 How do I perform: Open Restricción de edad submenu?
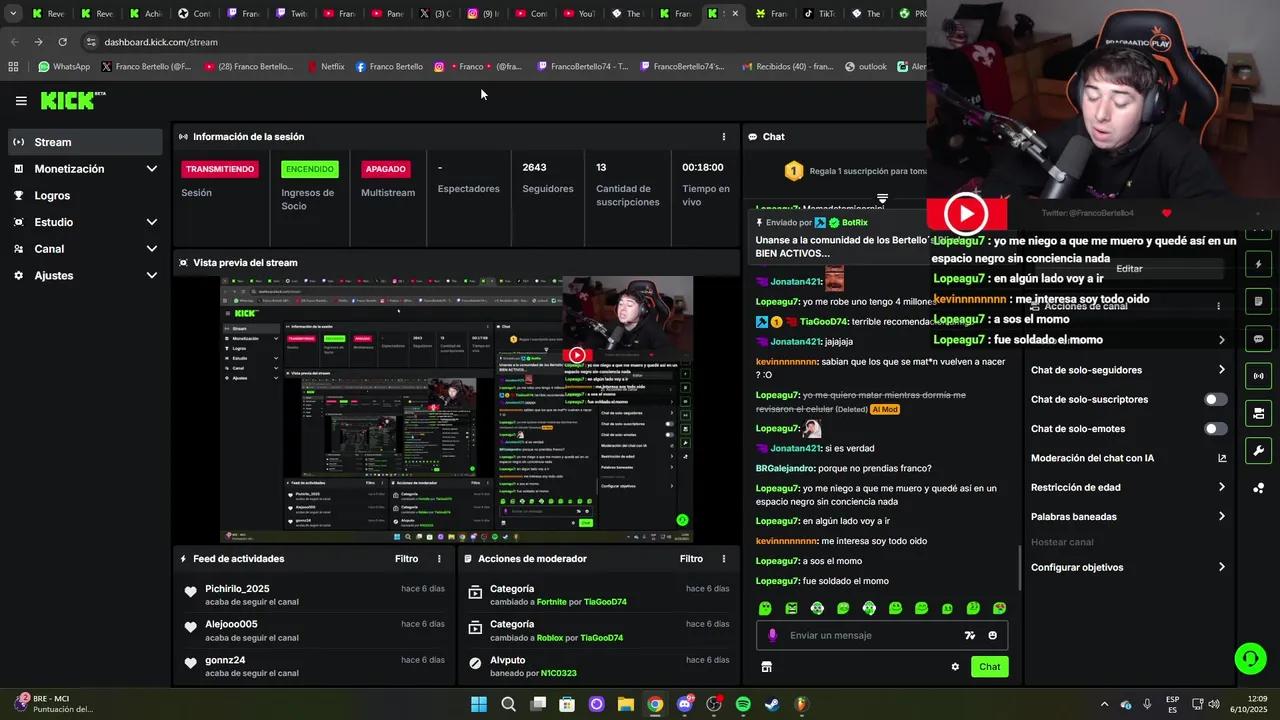pyautogui.click(x=1128, y=488)
